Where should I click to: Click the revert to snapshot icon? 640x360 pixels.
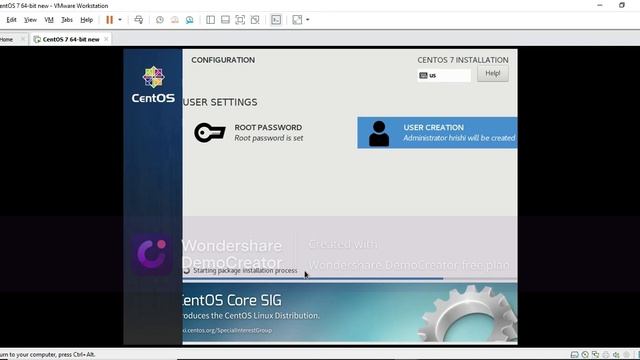(x=175, y=20)
